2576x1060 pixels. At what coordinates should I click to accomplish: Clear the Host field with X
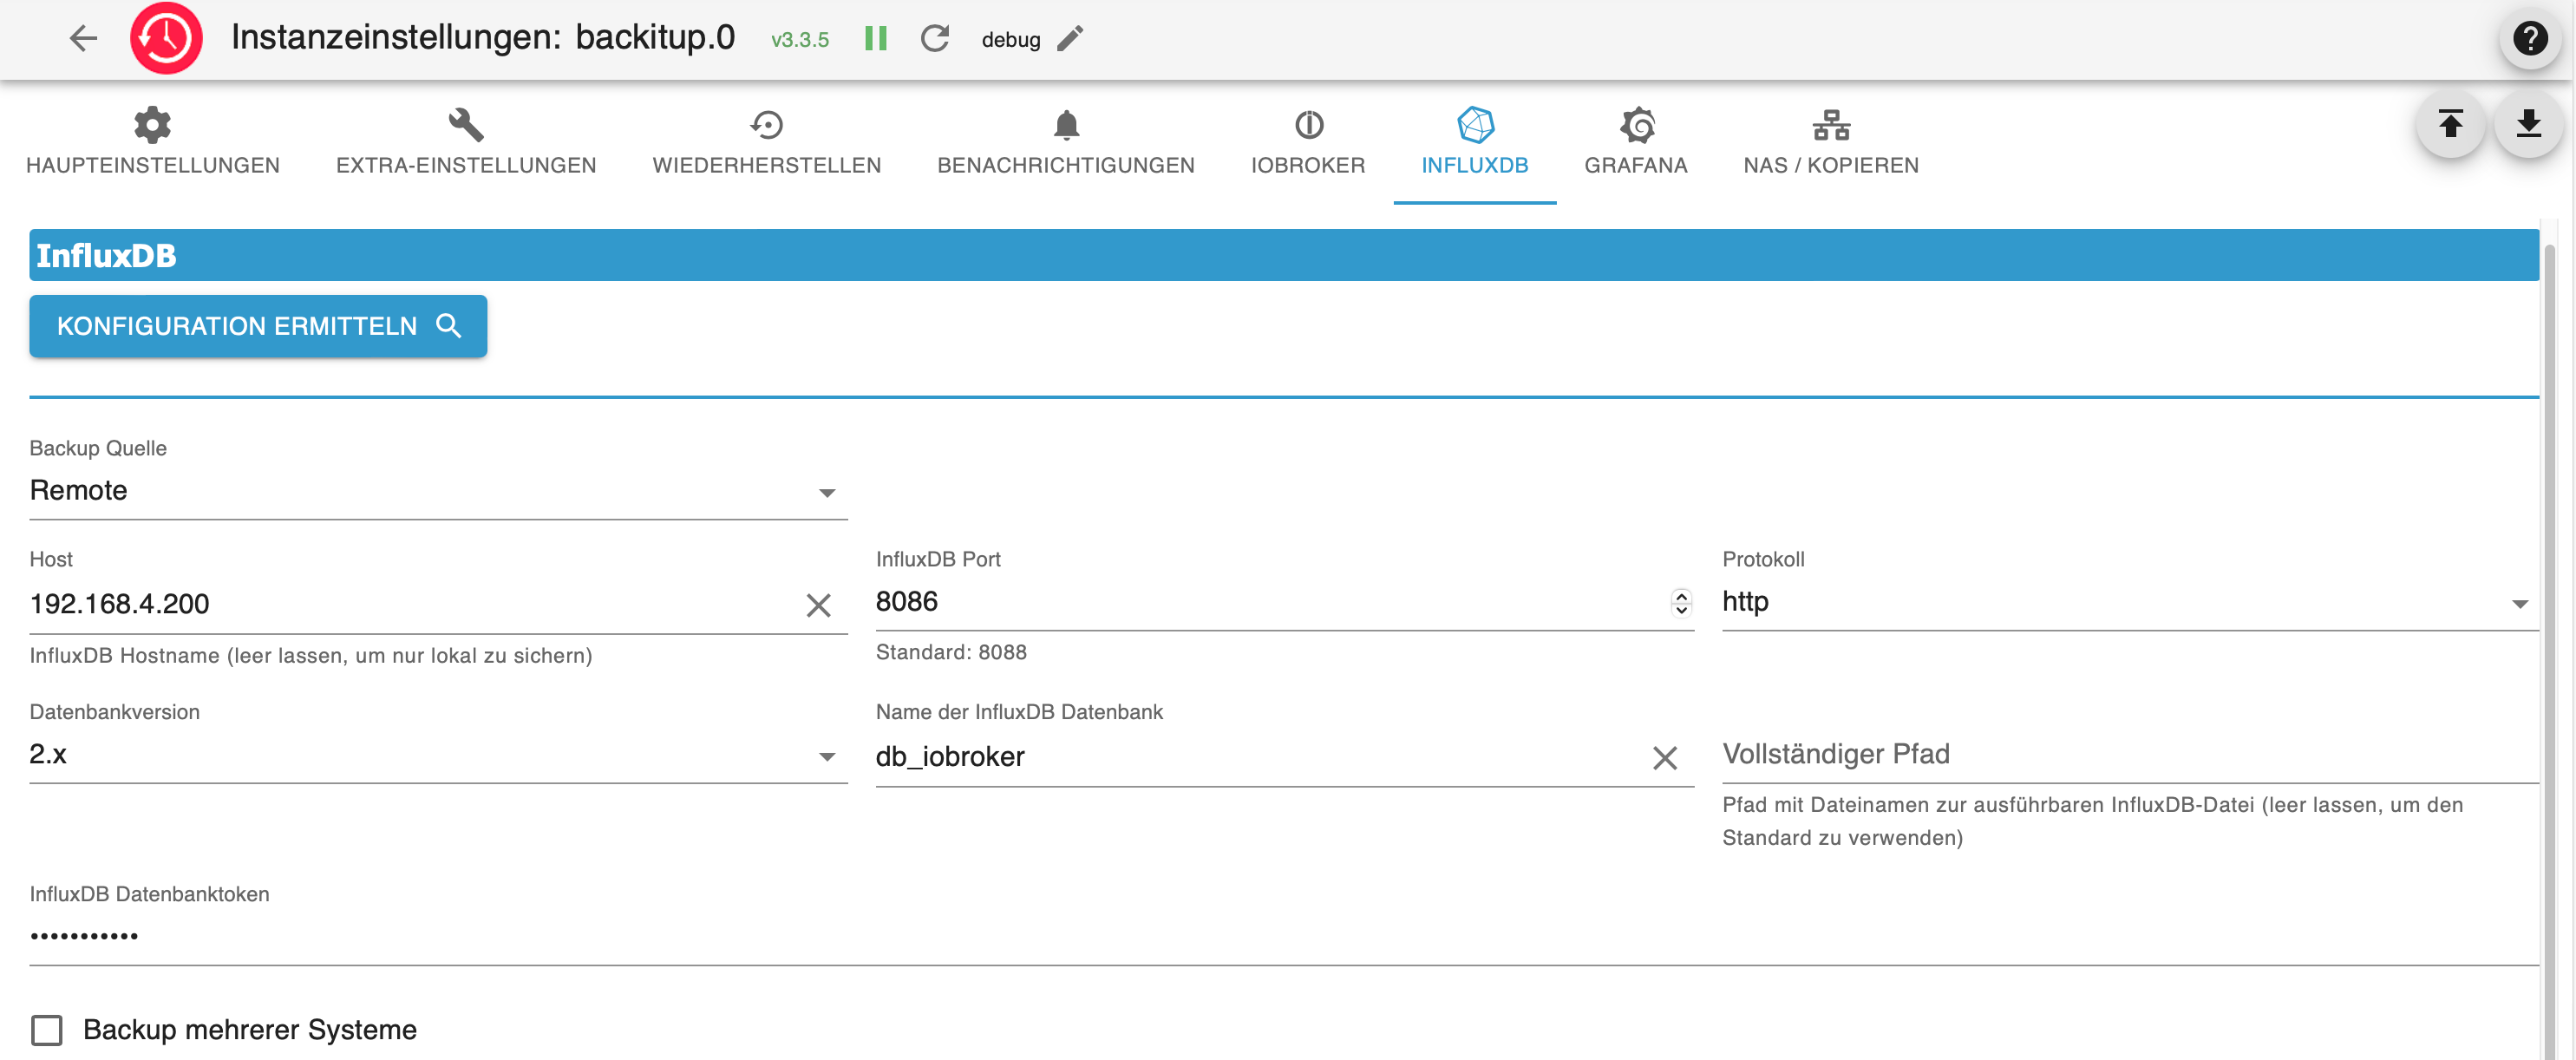818,605
